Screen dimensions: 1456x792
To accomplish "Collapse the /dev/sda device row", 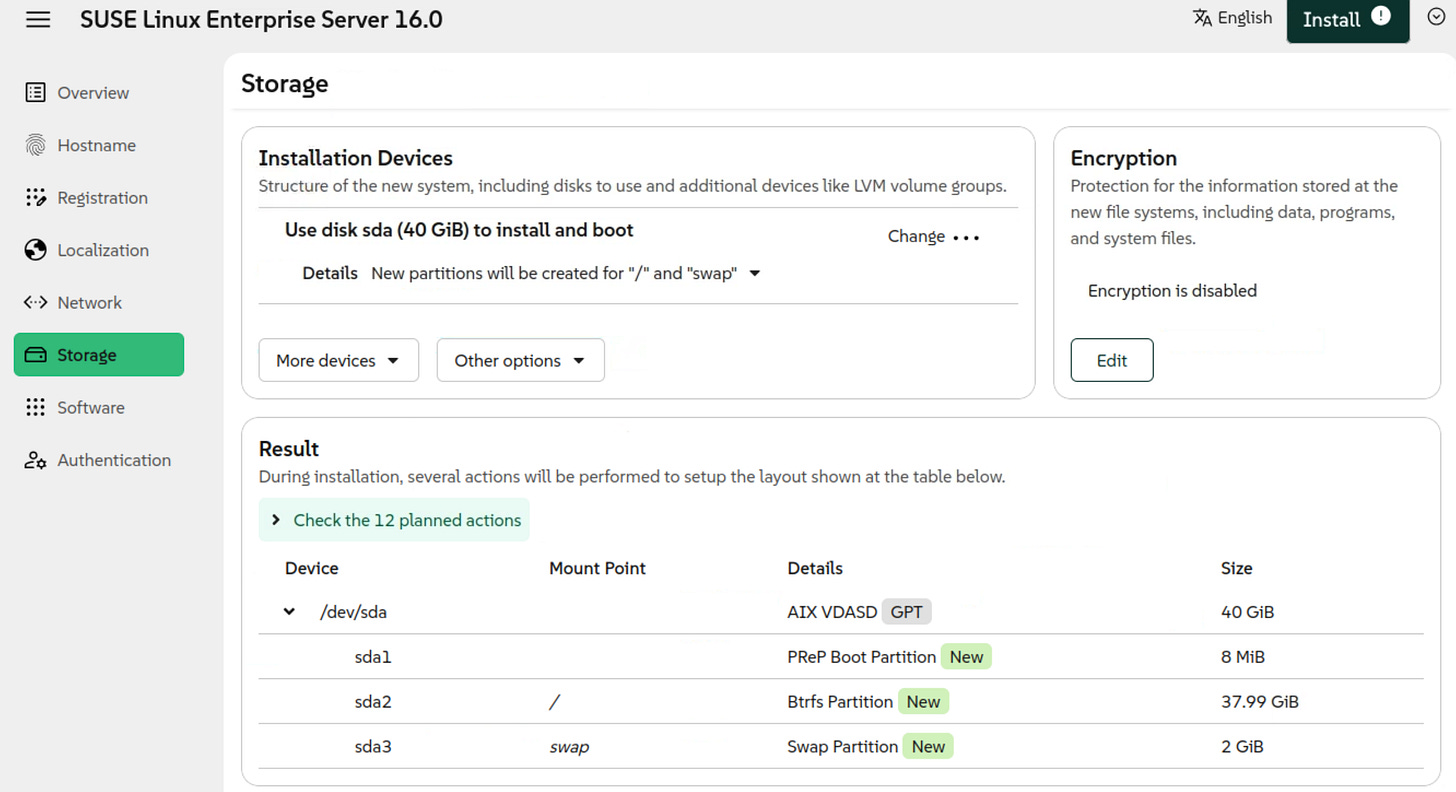I will click(x=289, y=611).
